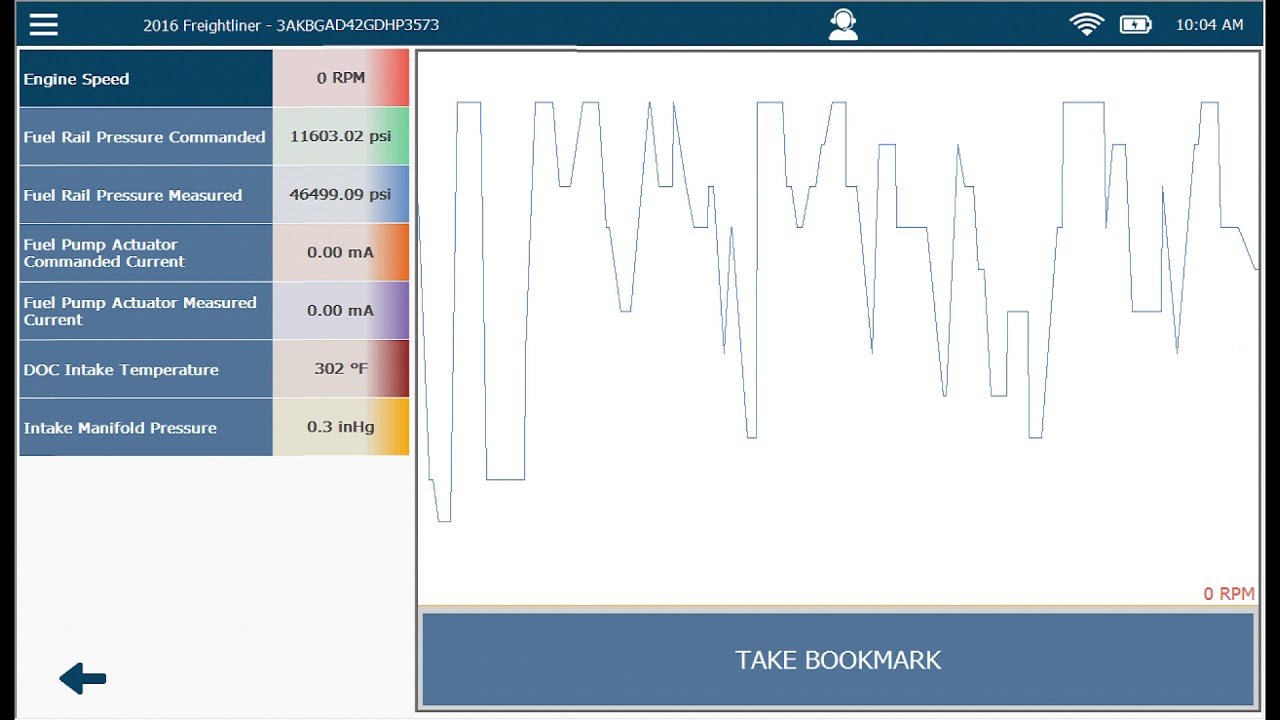Check the Wi-Fi signal icon
Viewport: 1280px width, 720px height.
1087,25
